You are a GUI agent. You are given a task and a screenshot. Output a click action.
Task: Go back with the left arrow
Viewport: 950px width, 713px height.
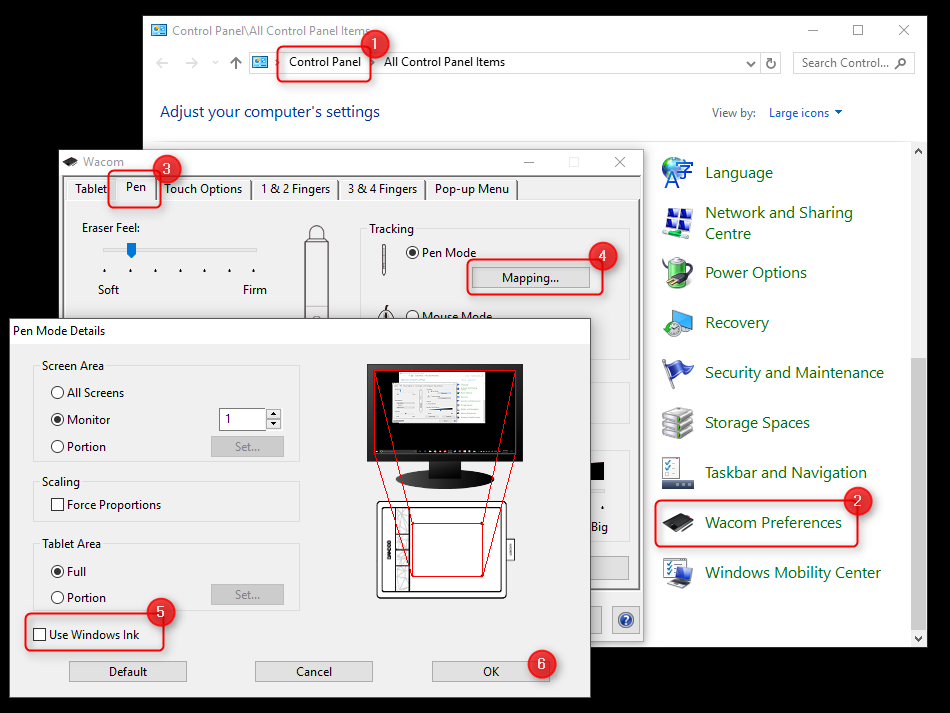162,63
